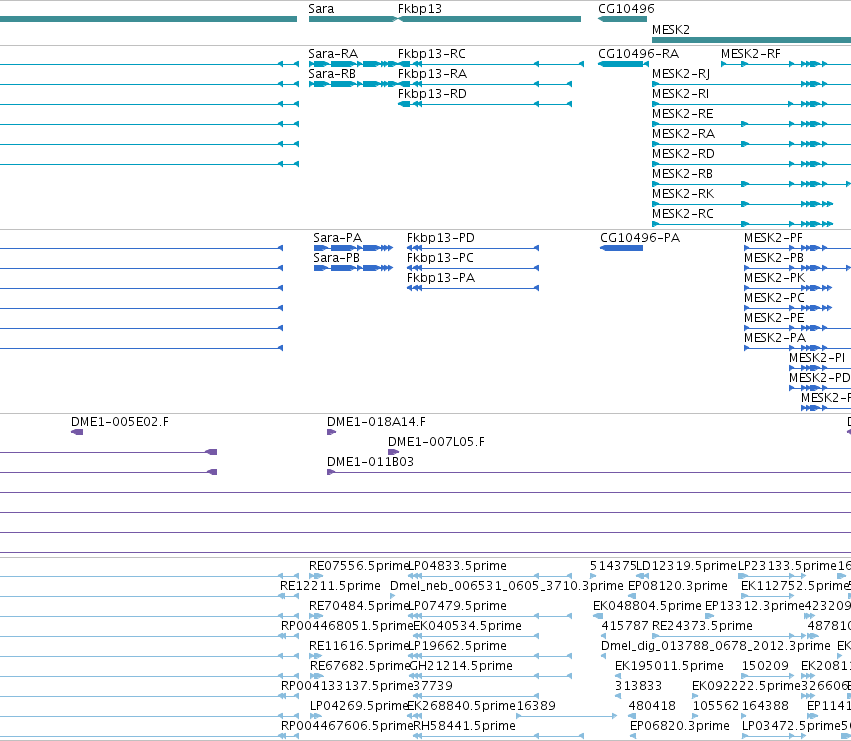851x741 pixels.
Task: Click protein label 'Fkbp13-PD'
Action: point(441,238)
